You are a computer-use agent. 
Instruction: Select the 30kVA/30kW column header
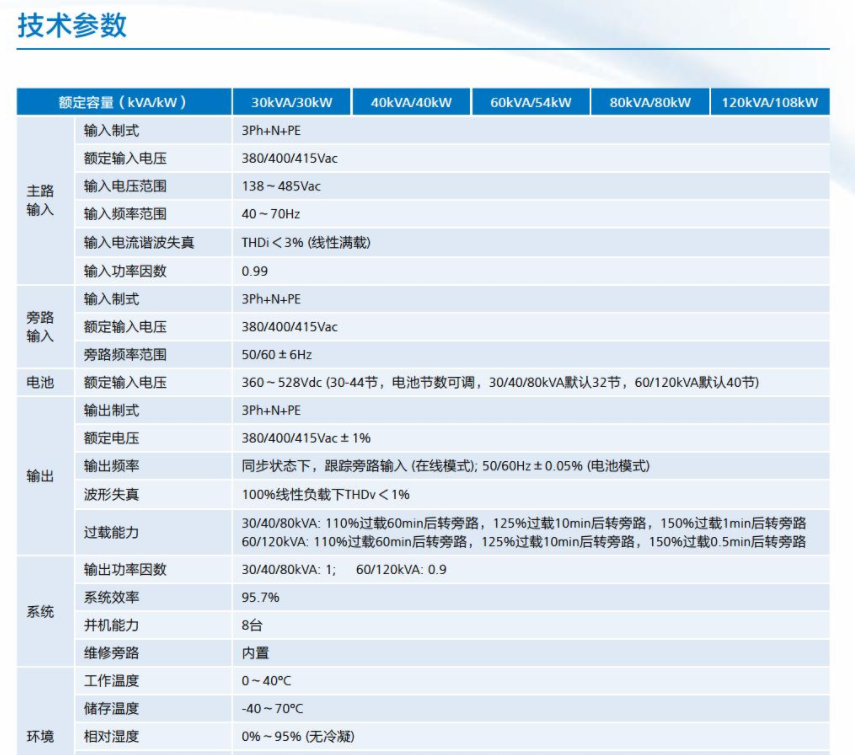(291, 103)
